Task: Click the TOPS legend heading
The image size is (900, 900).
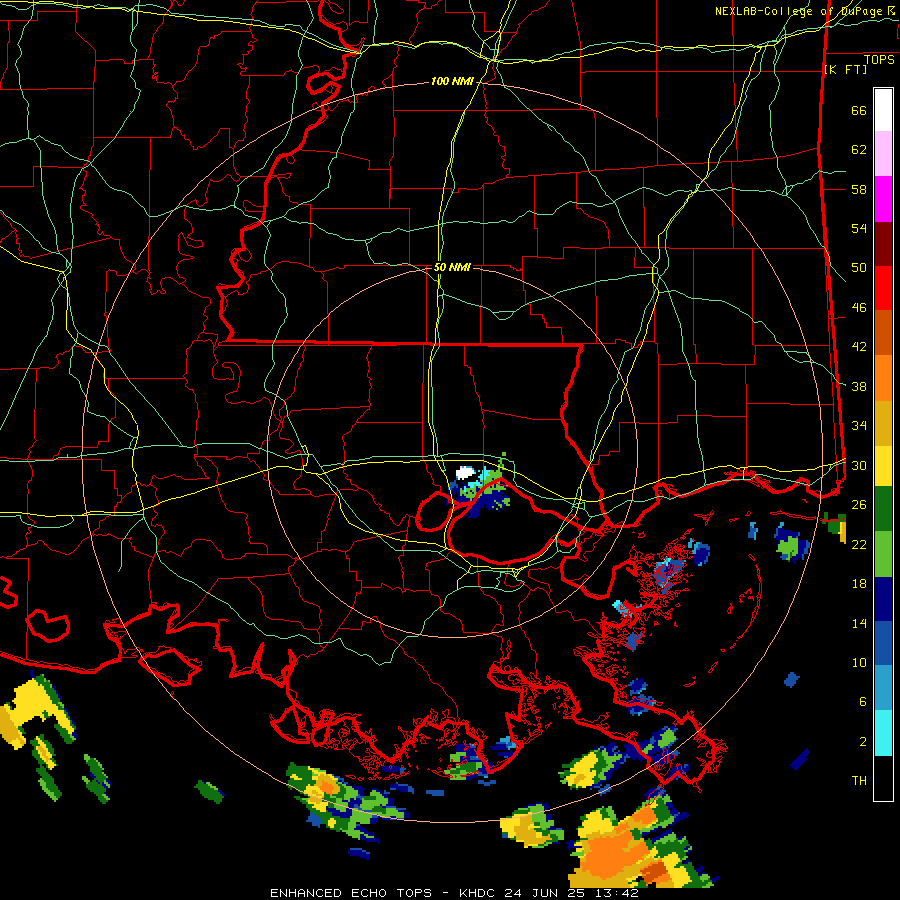Action: click(879, 60)
